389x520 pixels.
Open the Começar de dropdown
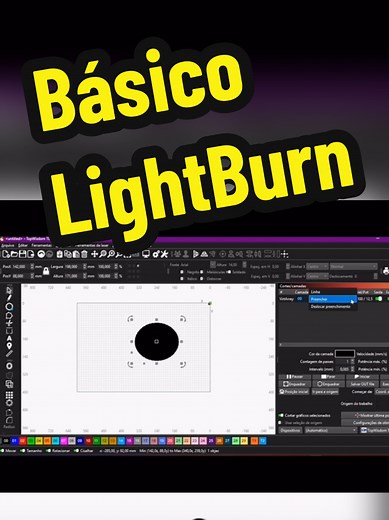coord(381,392)
